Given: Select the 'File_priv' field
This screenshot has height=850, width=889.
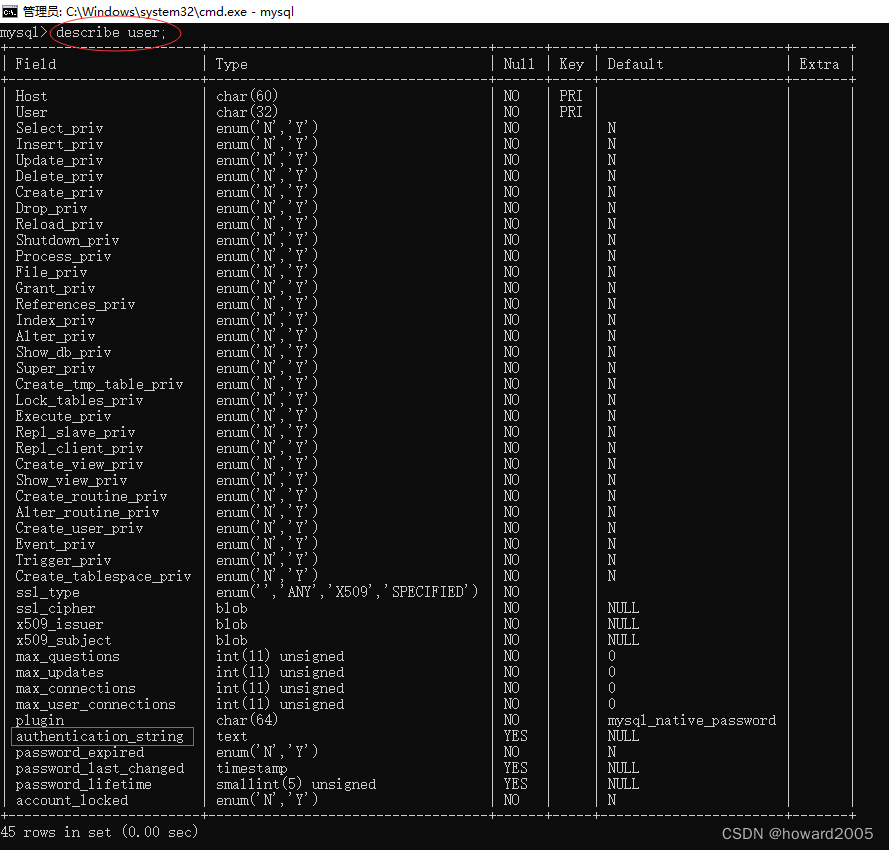Looking at the screenshot, I should [x=52, y=272].
